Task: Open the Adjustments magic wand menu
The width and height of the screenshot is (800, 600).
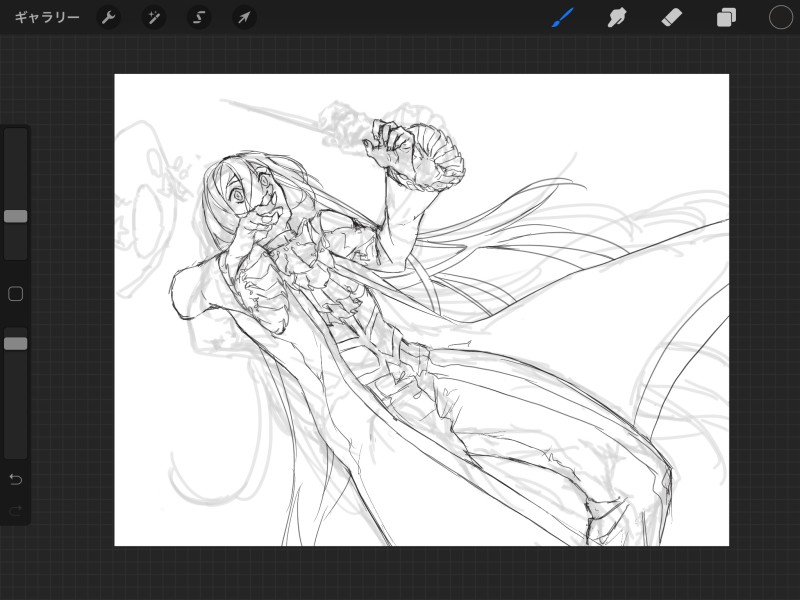Action: click(154, 17)
